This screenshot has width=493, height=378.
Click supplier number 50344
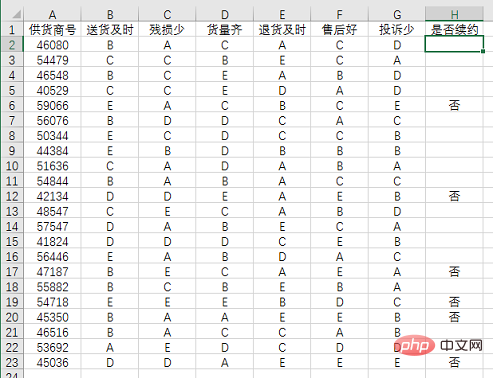pos(52,136)
